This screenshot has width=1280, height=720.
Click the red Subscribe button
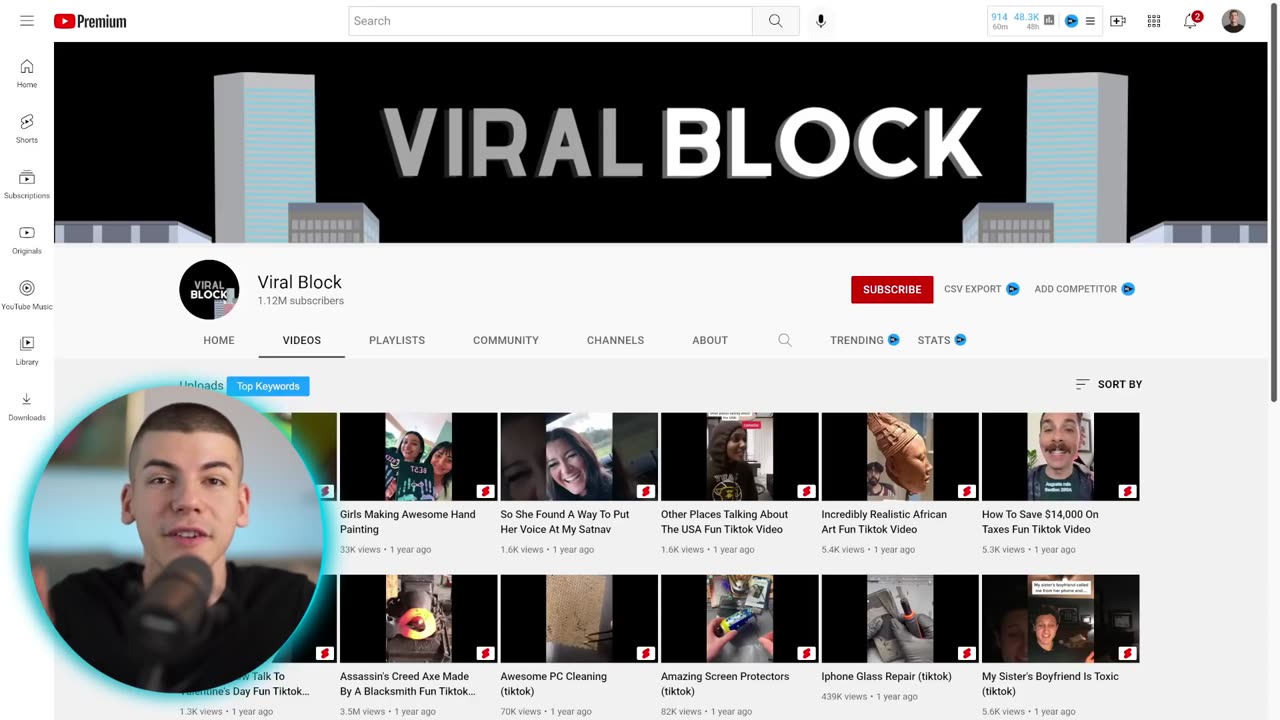pos(892,290)
